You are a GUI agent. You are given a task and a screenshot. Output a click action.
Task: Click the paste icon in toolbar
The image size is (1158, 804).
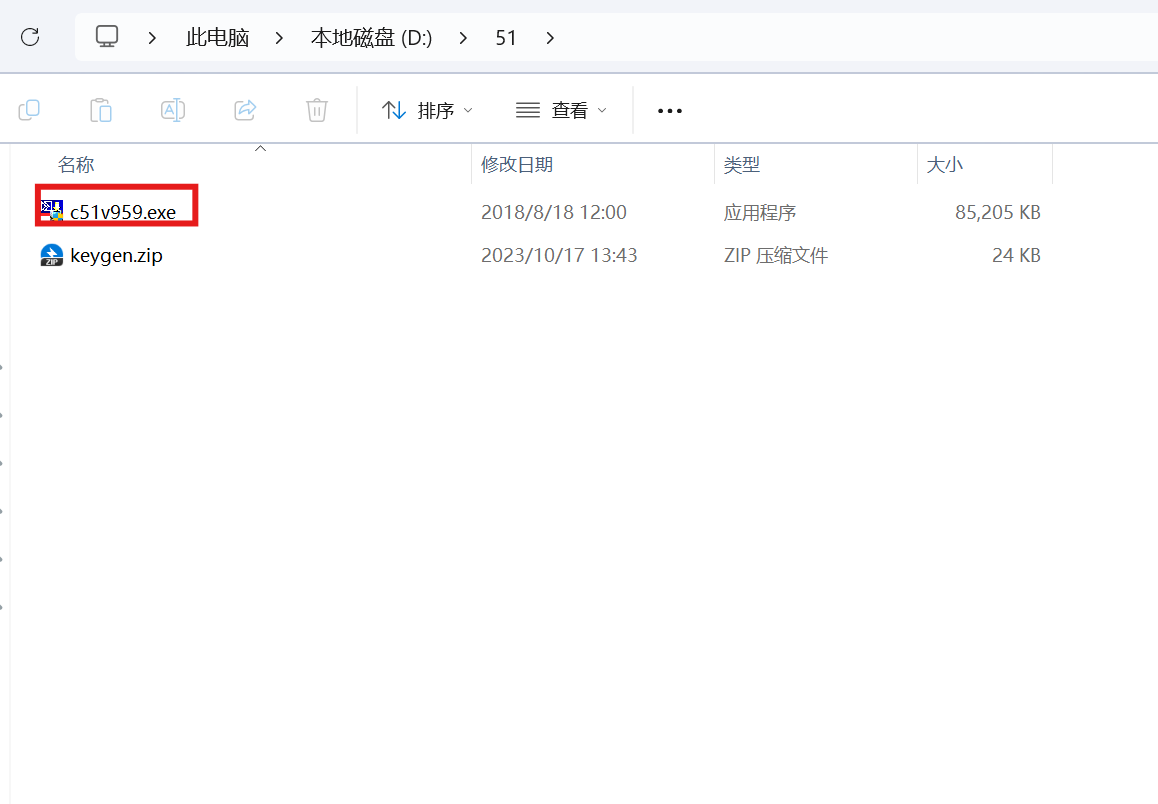100,111
